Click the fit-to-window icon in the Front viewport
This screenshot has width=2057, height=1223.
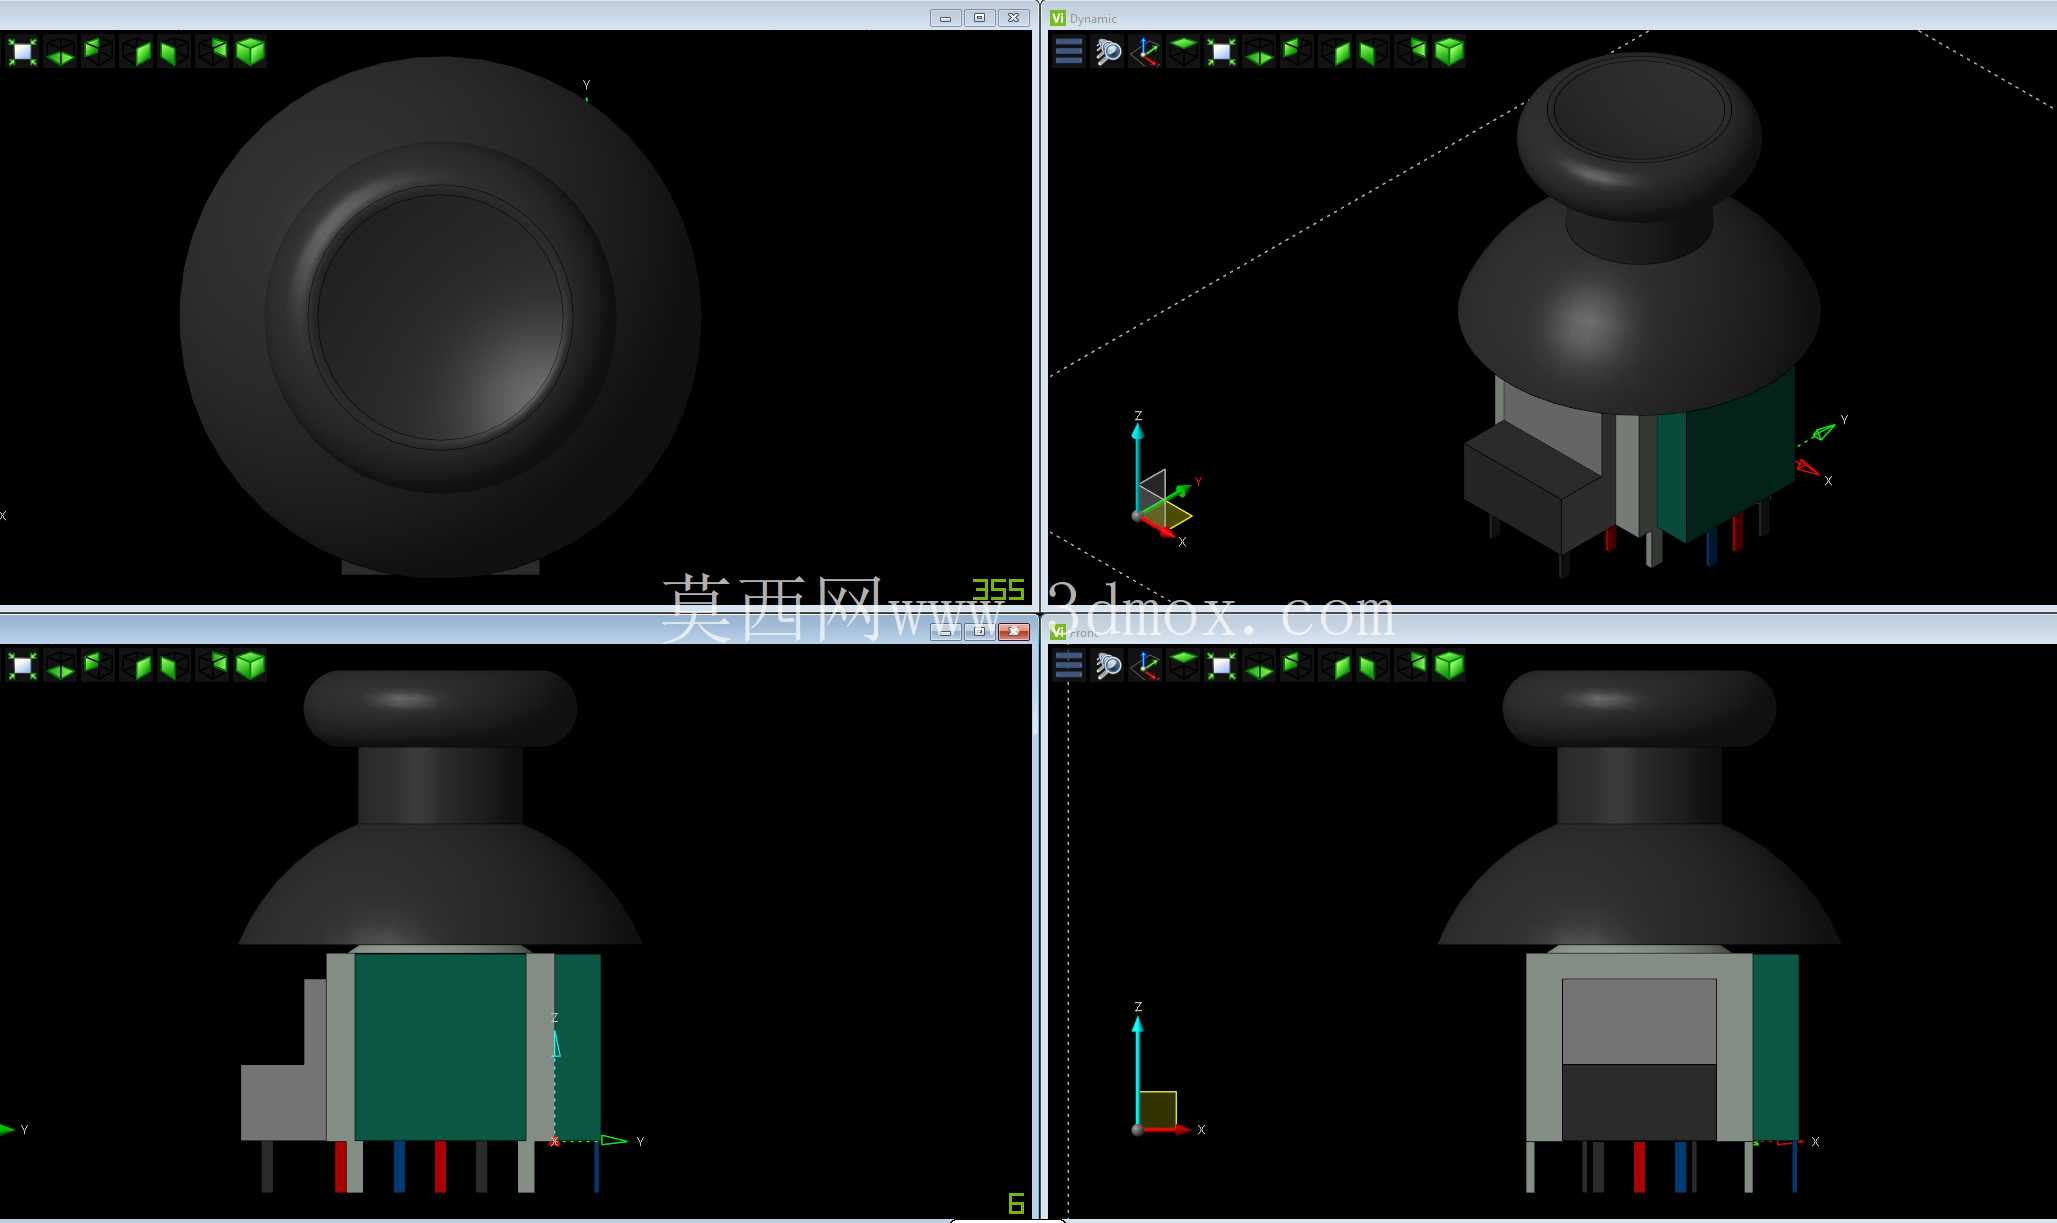[x=1221, y=666]
